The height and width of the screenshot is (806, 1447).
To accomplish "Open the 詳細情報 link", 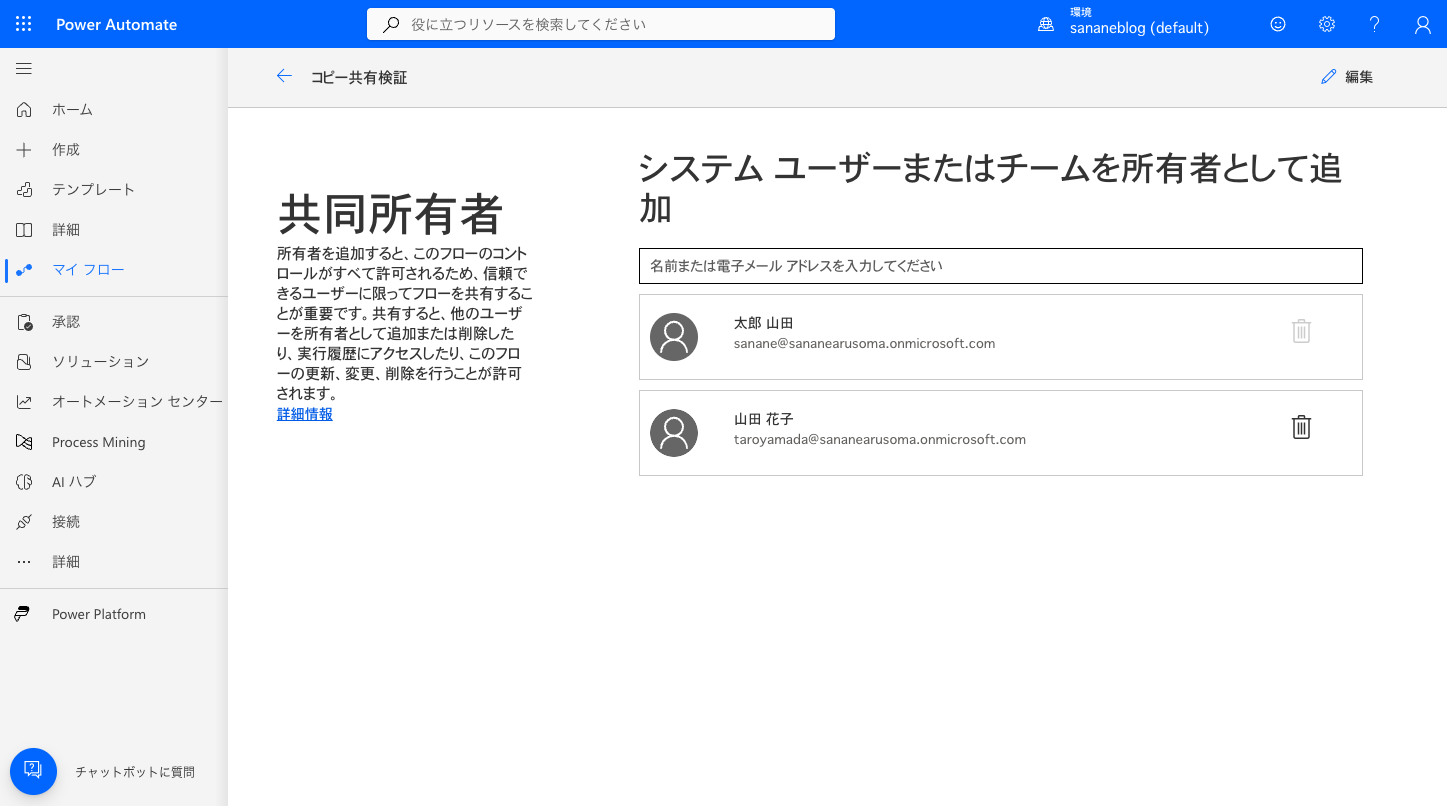I will [x=305, y=414].
